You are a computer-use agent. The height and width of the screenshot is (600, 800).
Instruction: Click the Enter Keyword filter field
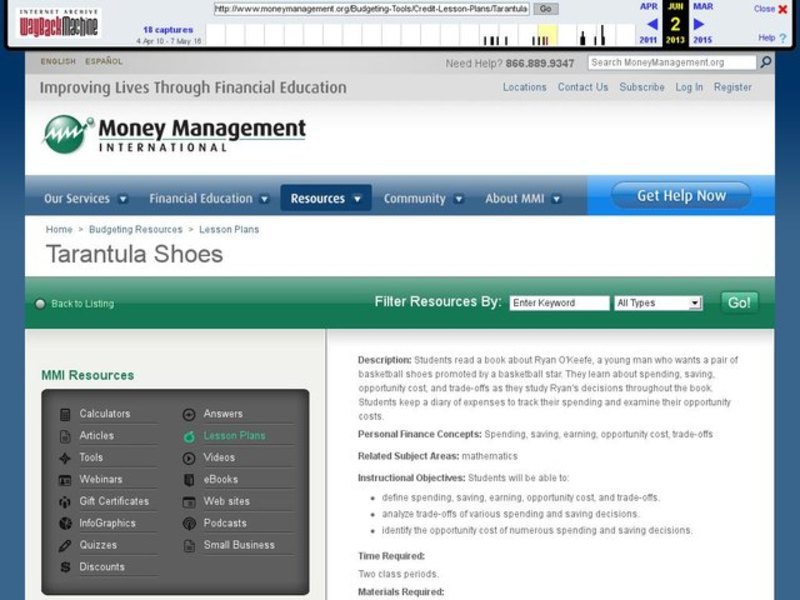(x=558, y=303)
